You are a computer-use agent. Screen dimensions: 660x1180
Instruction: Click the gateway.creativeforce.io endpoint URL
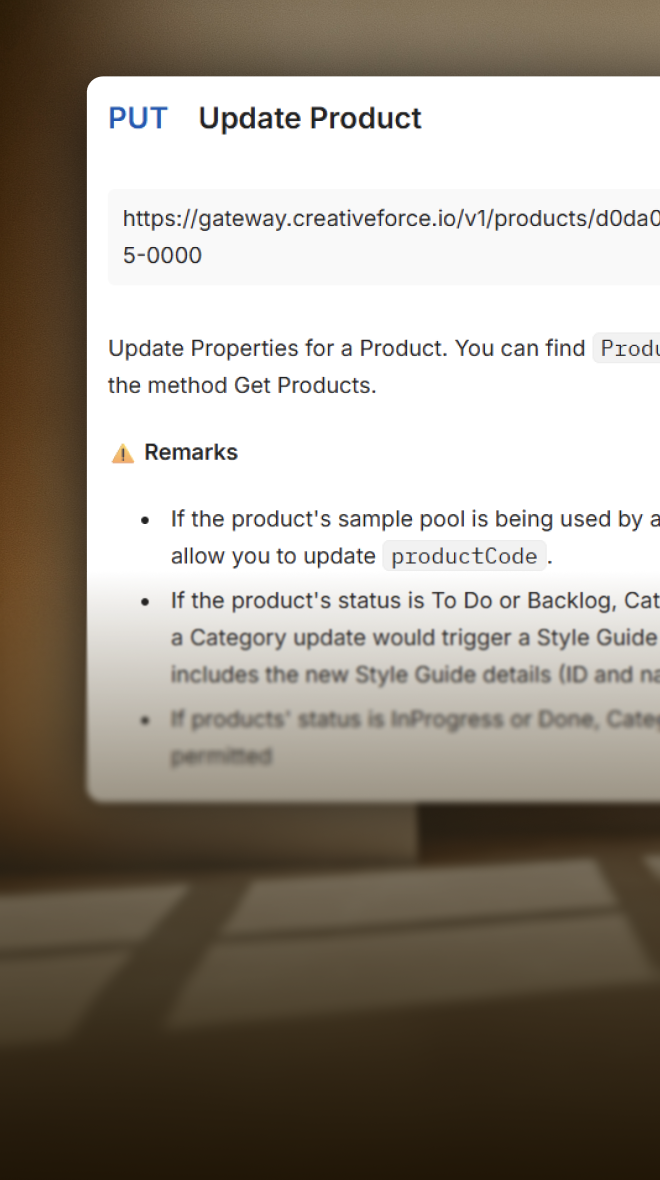[x=391, y=218]
